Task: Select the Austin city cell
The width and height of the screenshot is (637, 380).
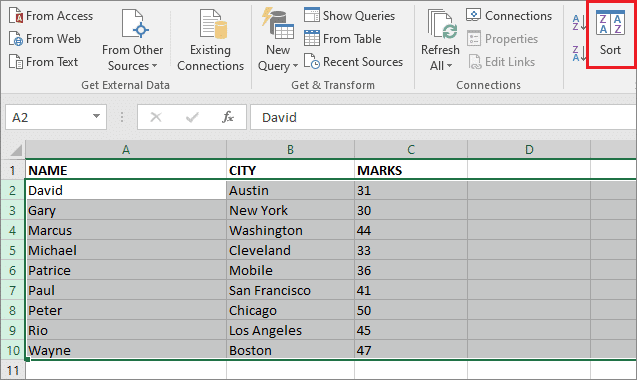Action: [x=290, y=190]
